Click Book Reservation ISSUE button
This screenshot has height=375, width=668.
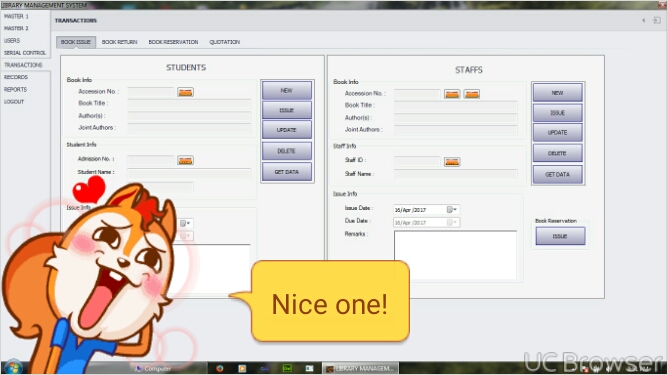[x=560, y=236]
